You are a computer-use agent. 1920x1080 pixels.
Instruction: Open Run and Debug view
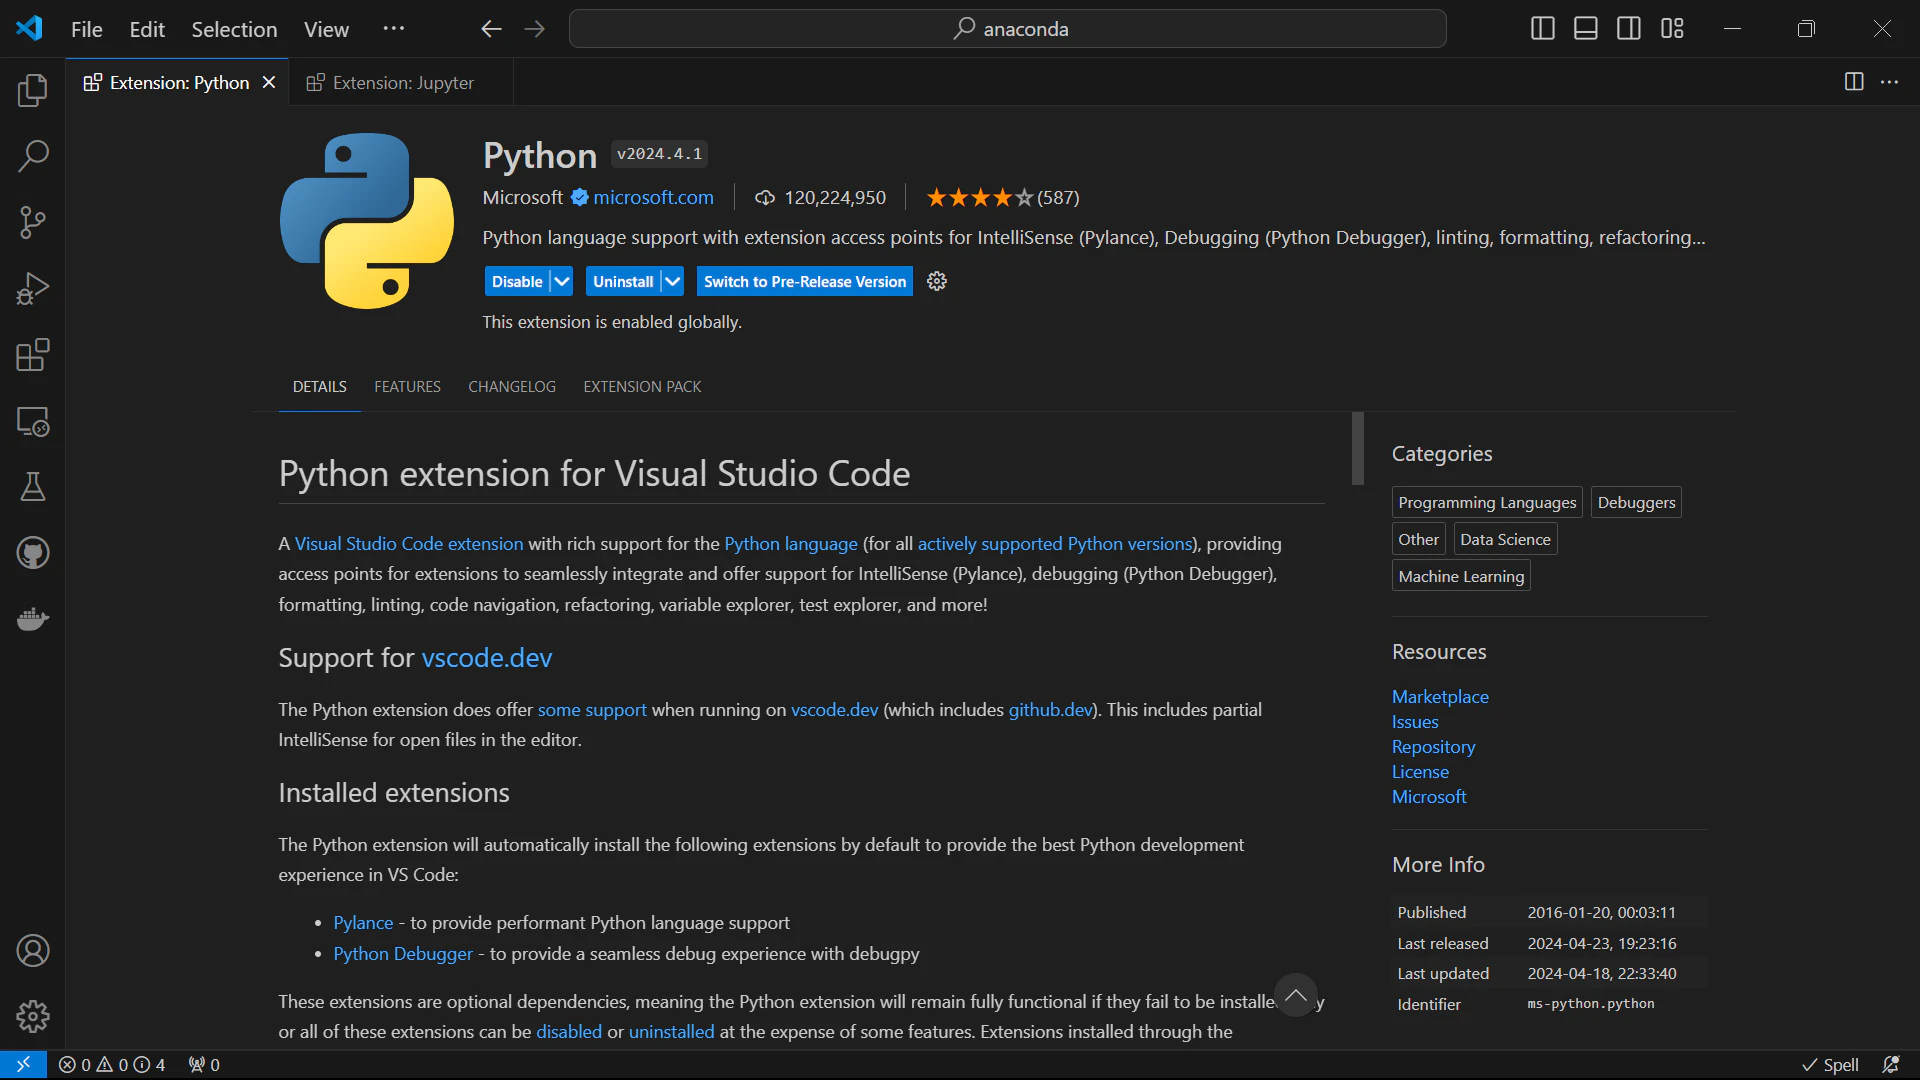tap(33, 289)
